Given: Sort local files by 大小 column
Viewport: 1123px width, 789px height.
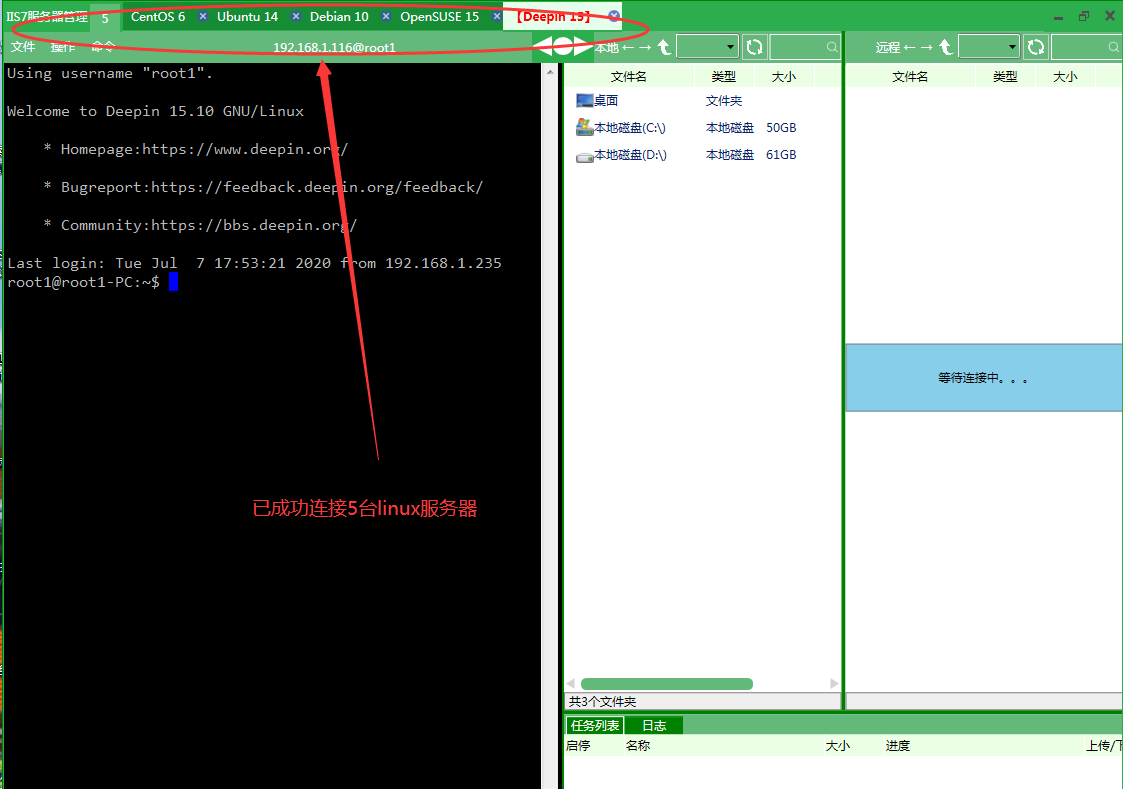Looking at the screenshot, I should click(784, 76).
